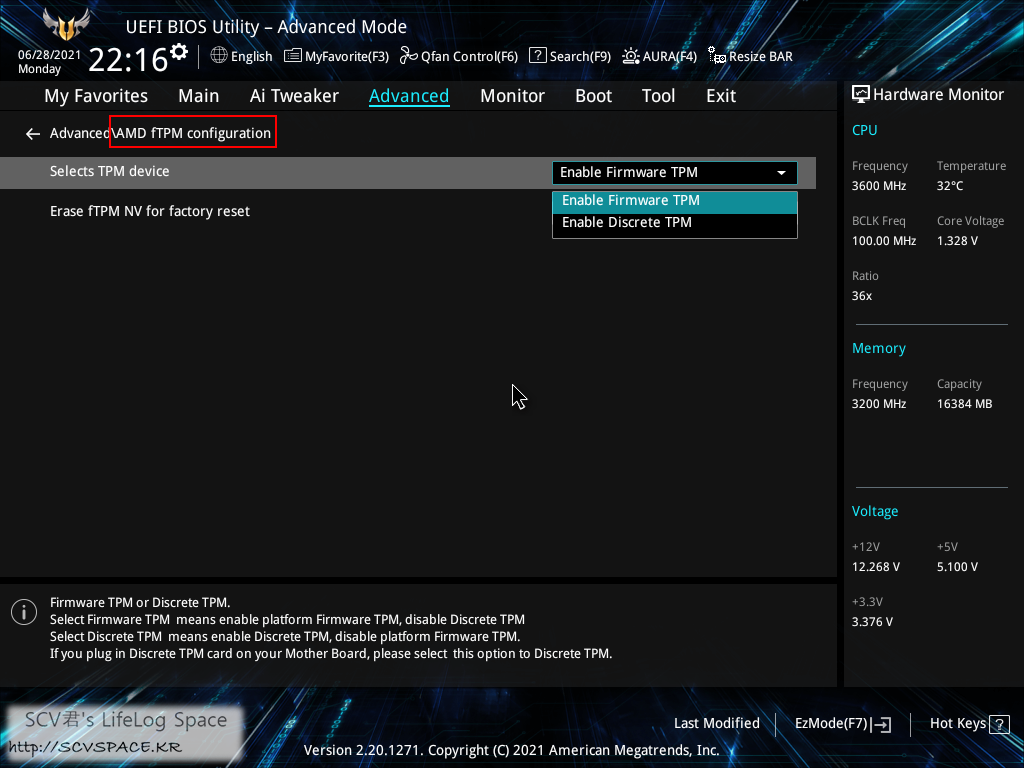Choose Enable Firmware TPM option in list
This screenshot has width=1024, height=768.
pos(675,202)
